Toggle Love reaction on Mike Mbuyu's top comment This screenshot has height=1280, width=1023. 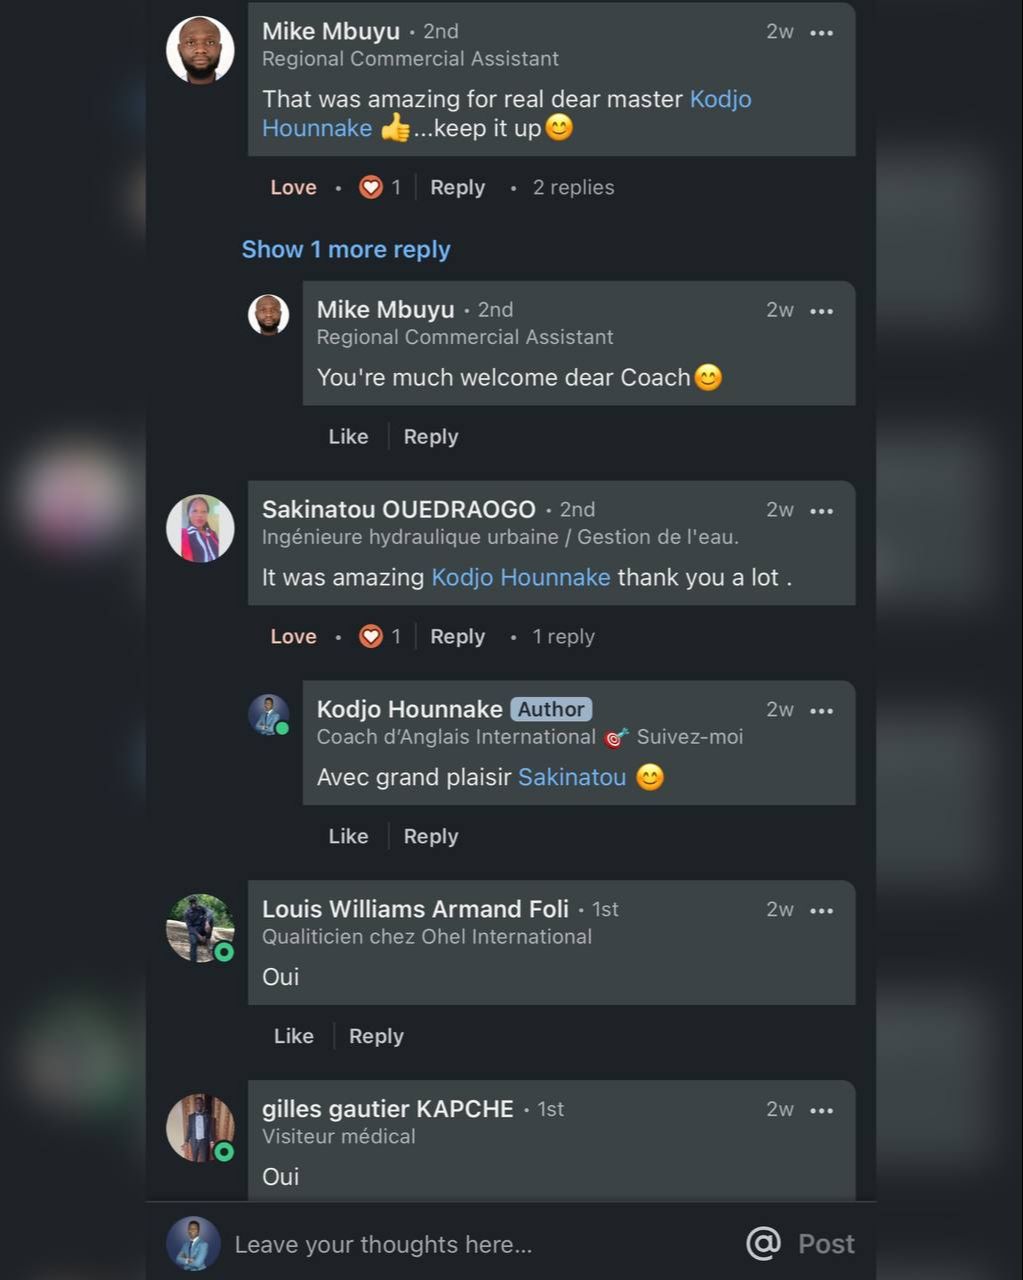(293, 187)
